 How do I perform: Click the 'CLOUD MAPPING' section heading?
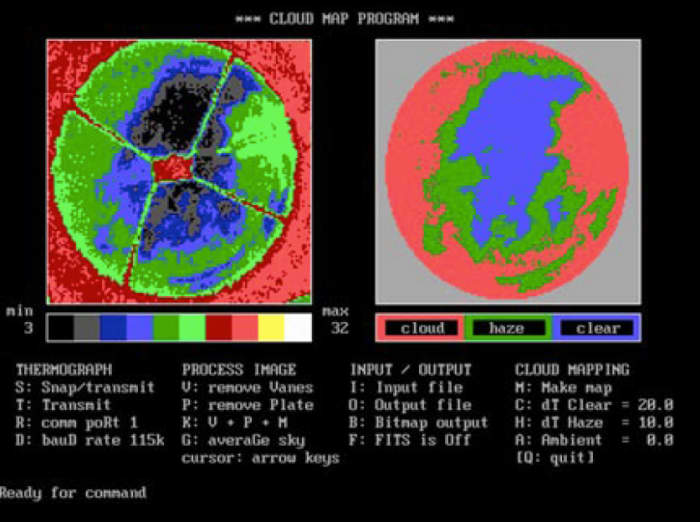572,370
